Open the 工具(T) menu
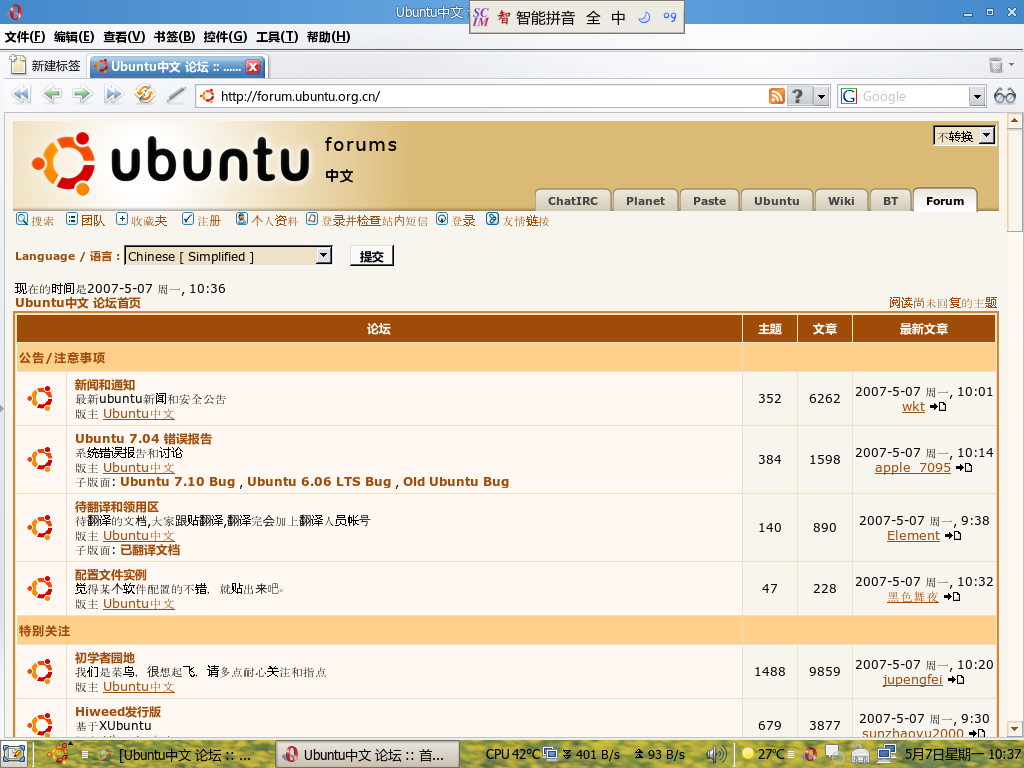 [x=277, y=37]
